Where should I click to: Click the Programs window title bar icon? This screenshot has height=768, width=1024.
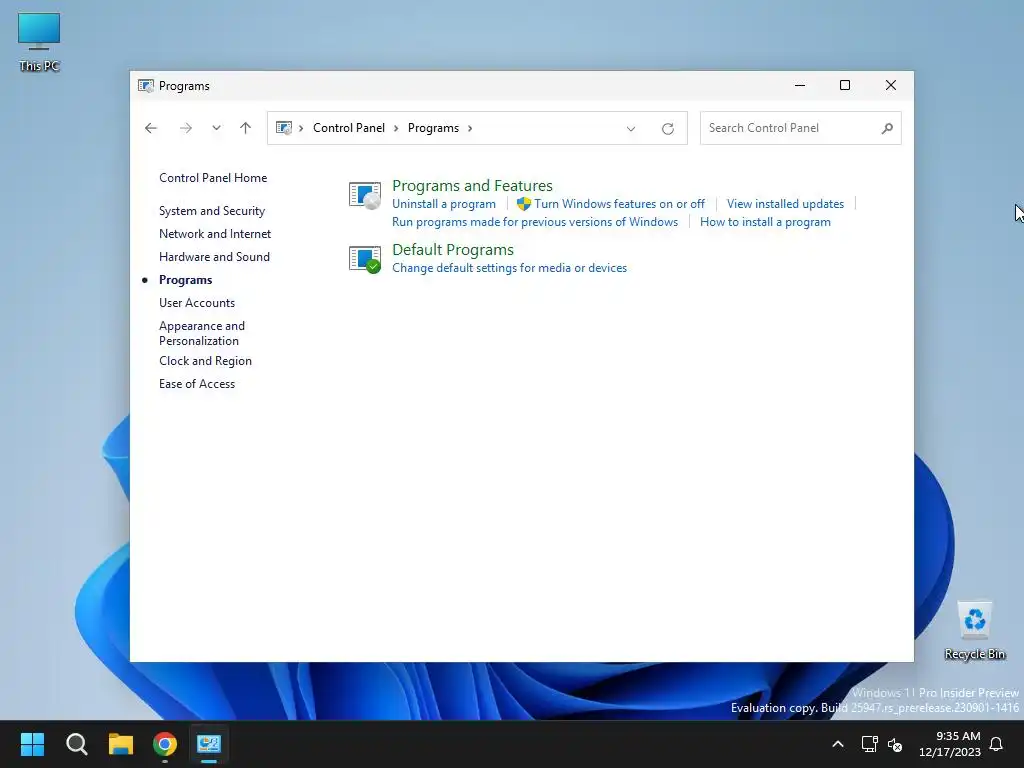point(146,86)
